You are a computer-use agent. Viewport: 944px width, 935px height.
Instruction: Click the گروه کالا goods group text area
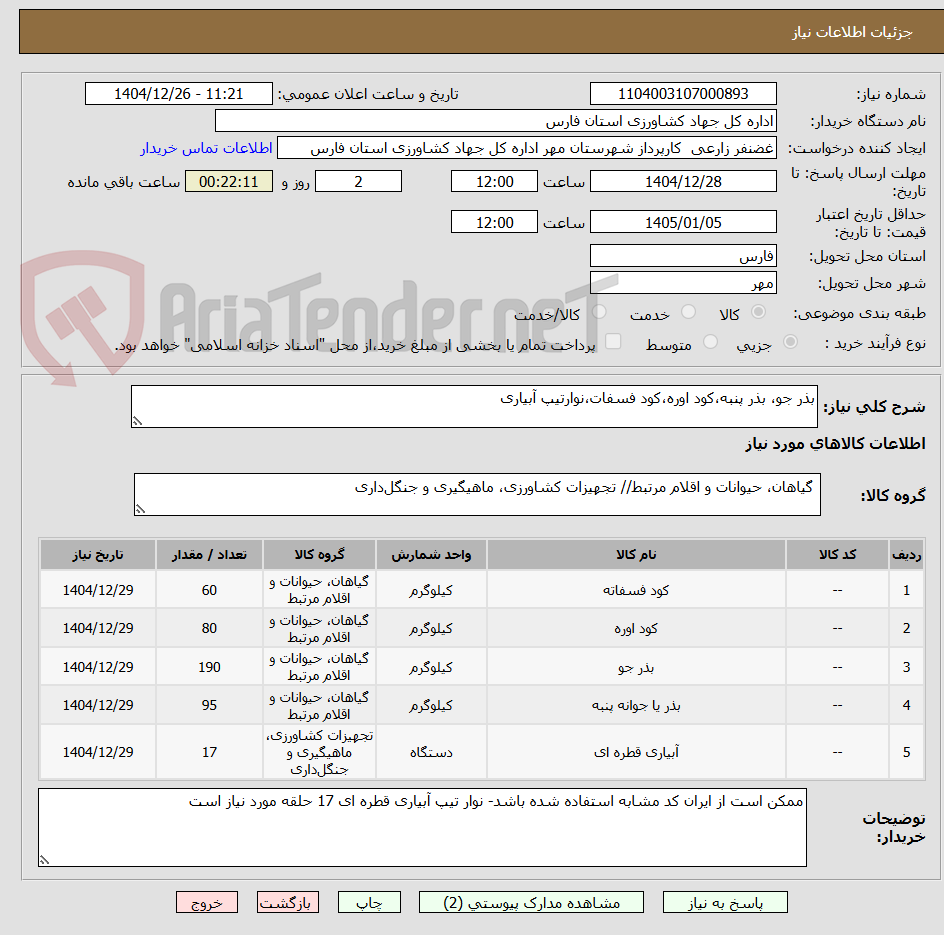477,494
